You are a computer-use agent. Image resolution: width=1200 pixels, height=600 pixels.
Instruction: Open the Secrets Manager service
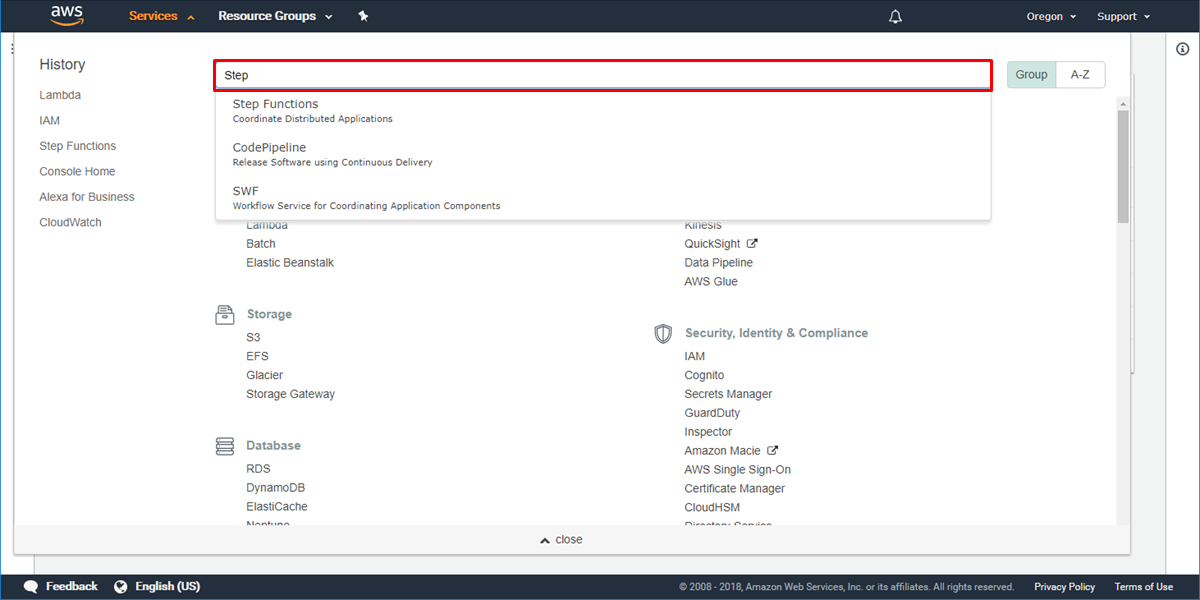pos(728,395)
